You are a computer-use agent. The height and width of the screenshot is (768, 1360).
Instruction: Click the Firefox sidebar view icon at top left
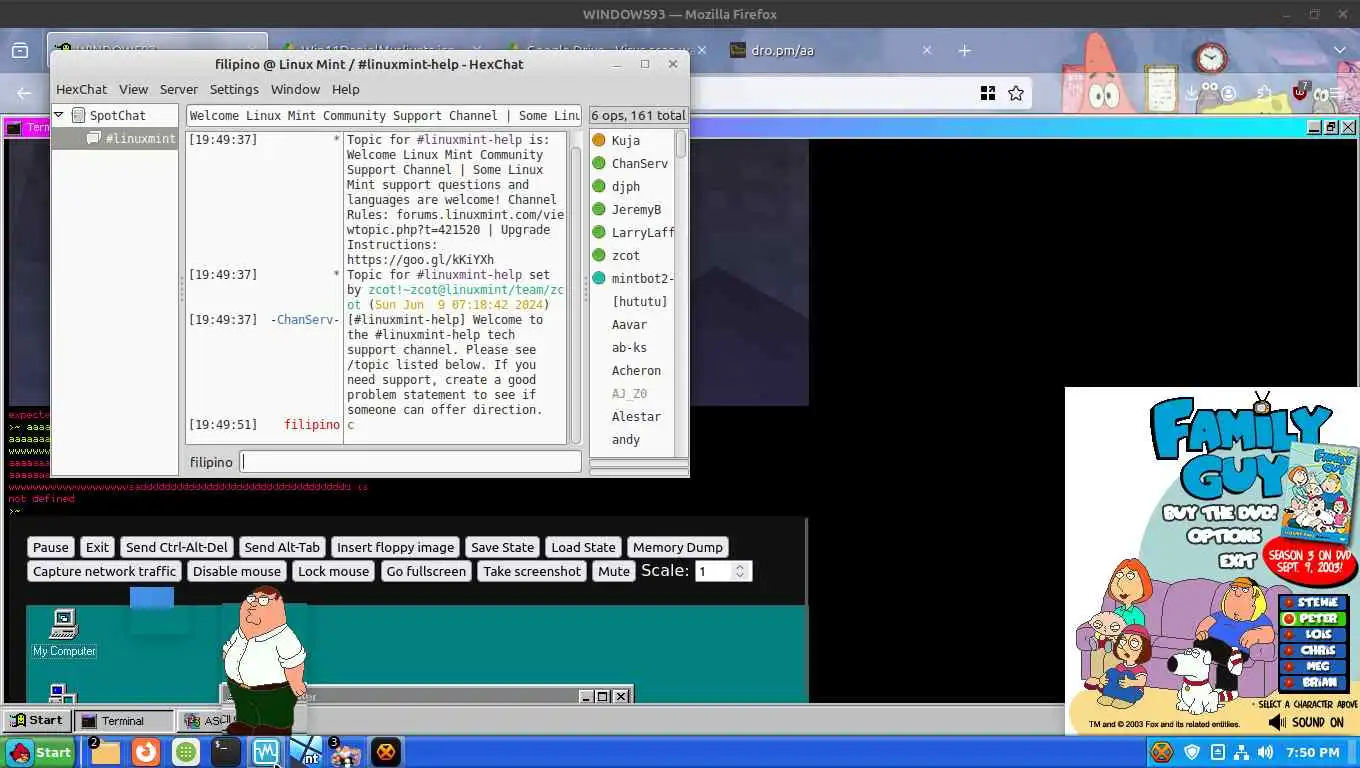coord(20,50)
